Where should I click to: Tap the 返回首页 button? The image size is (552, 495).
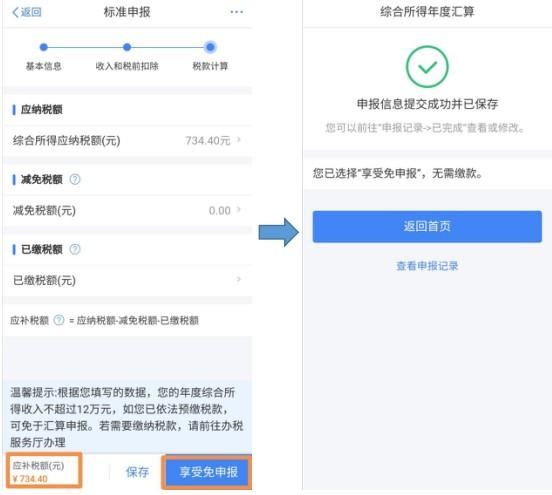427,226
